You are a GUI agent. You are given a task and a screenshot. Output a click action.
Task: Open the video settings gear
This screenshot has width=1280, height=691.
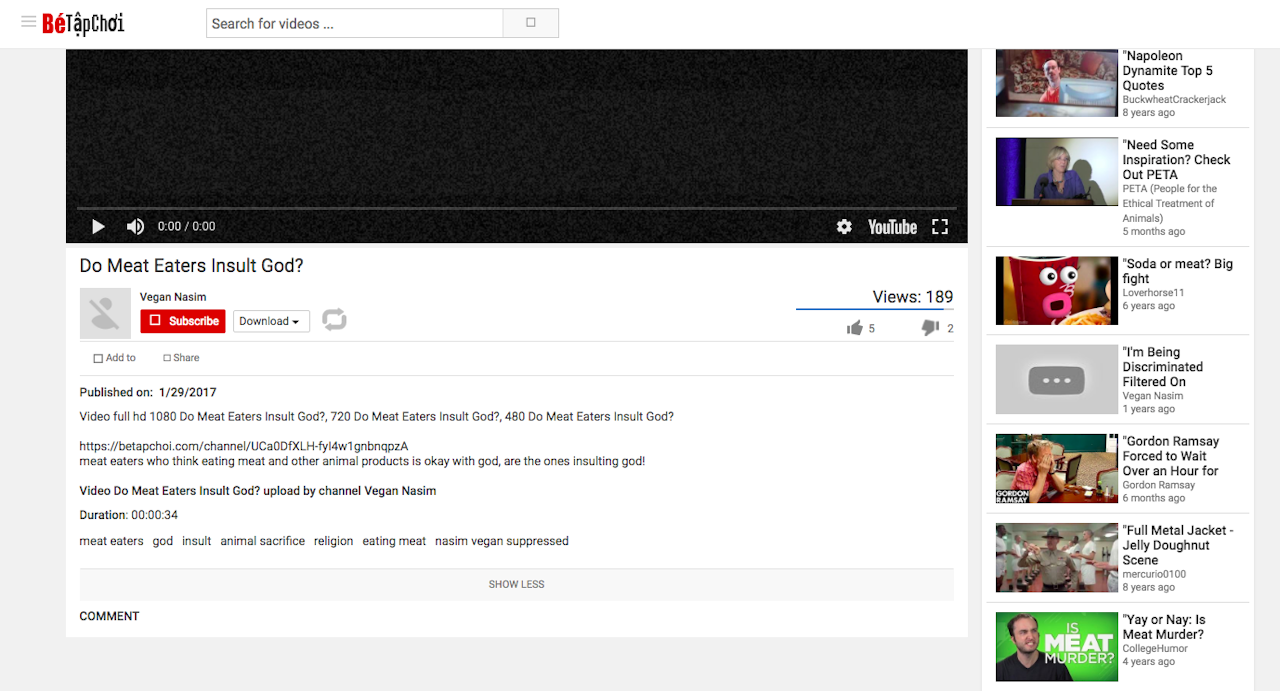pyautogui.click(x=844, y=227)
